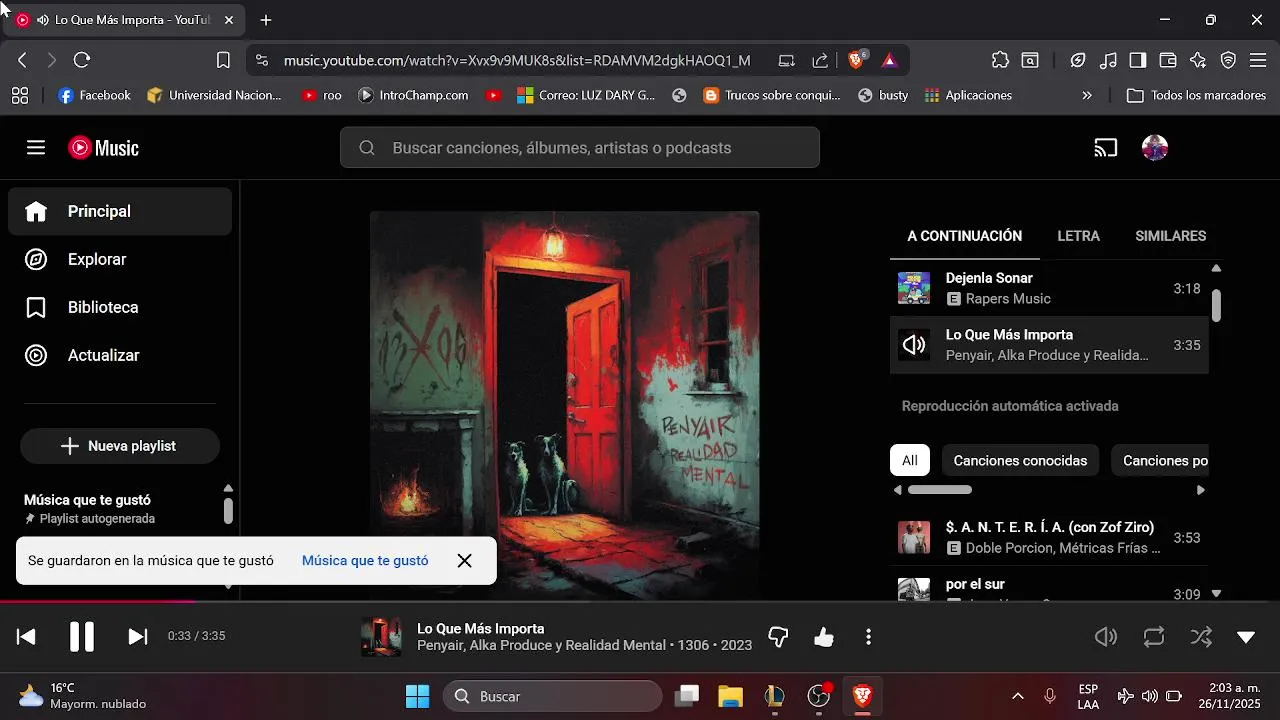Viewport: 1280px width, 720px height.
Task: Go to Principal home in sidebar
Action: click(x=120, y=211)
